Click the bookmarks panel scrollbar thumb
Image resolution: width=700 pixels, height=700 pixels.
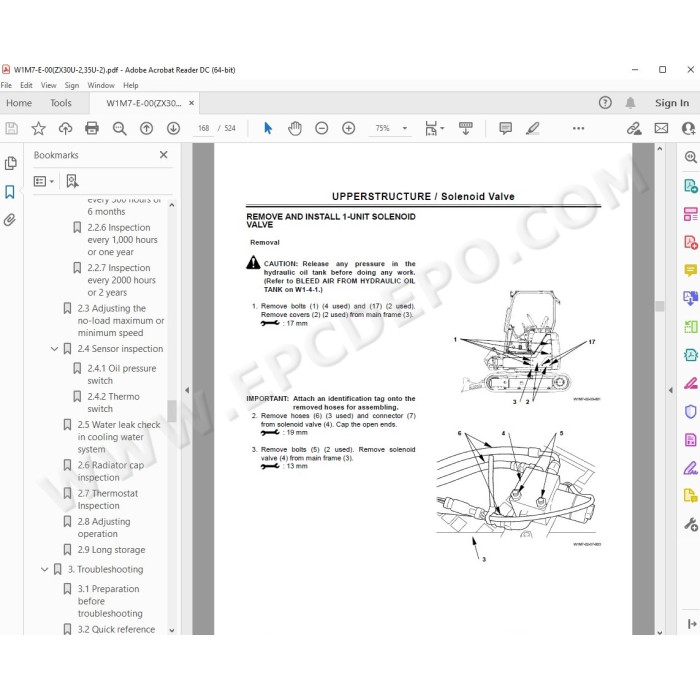171,411
